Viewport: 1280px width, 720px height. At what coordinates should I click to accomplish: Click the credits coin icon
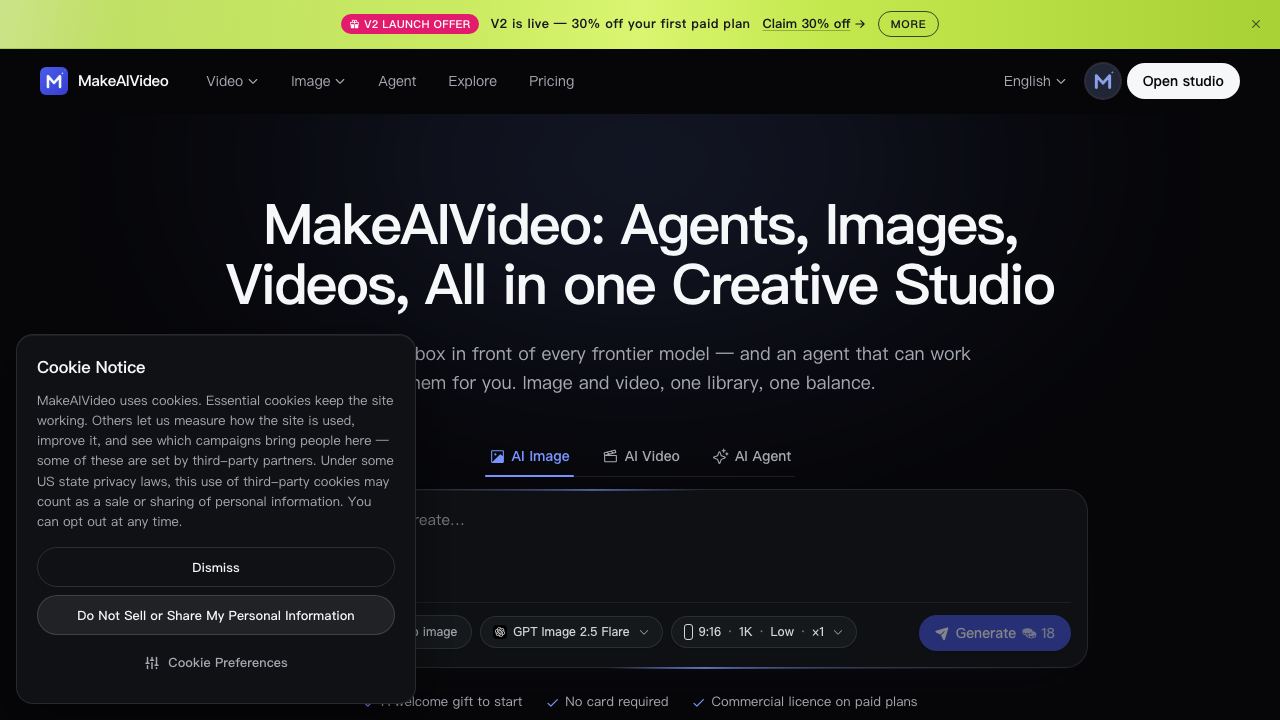[1029, 633]
